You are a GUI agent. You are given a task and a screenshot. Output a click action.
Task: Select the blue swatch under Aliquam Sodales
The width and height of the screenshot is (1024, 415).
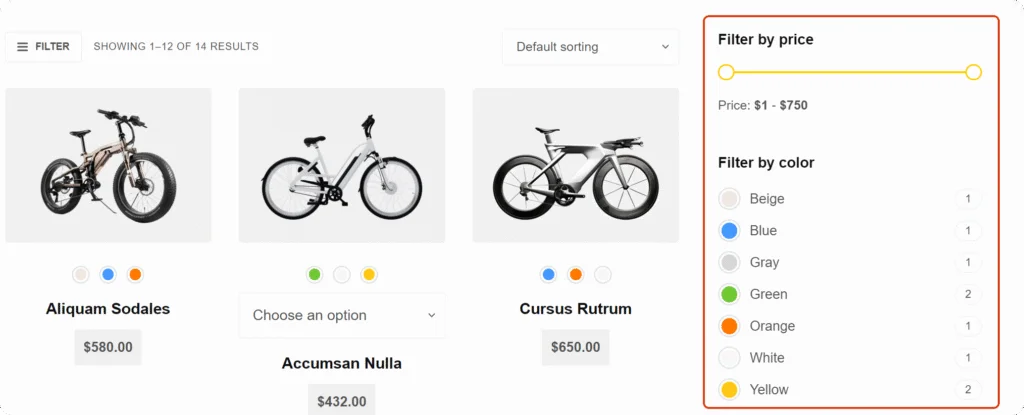(108, 274)
